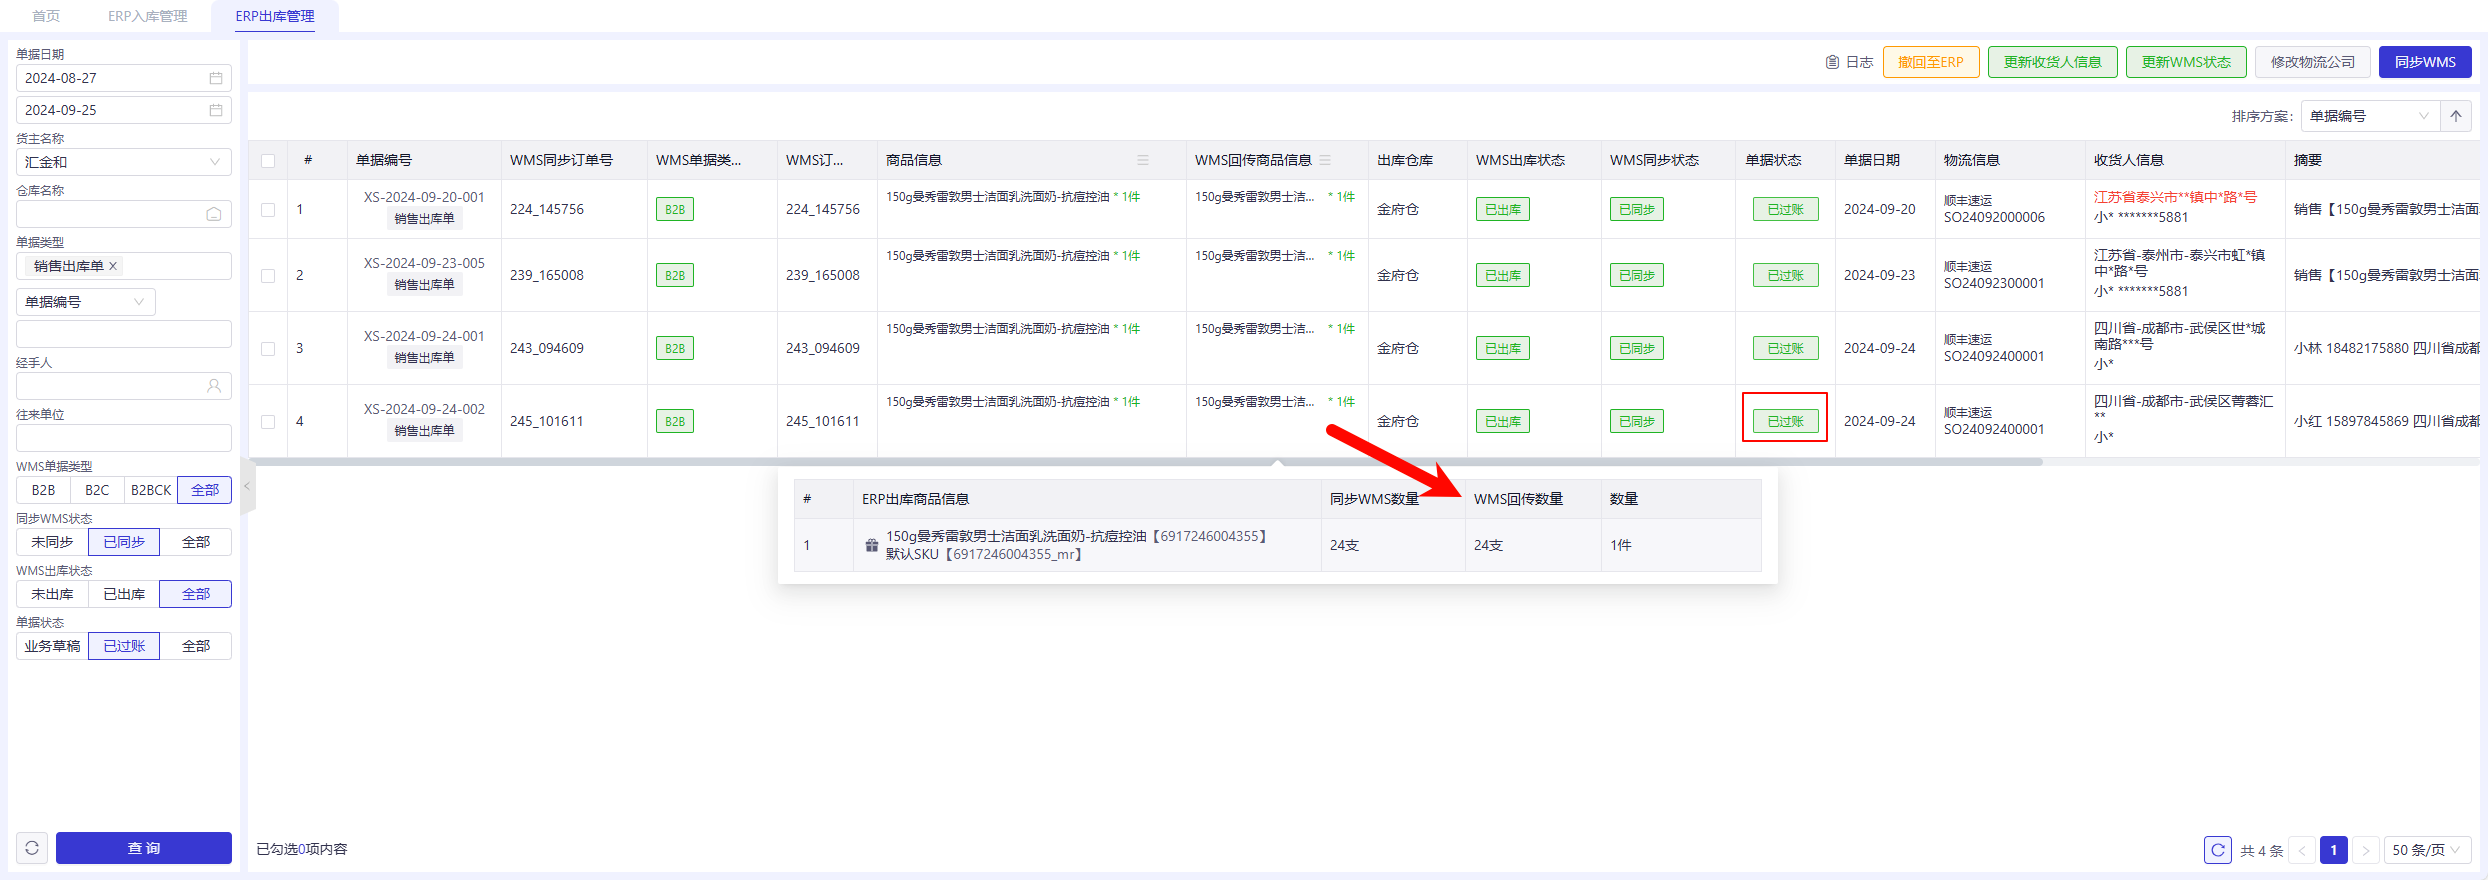The image size is (2488, 880).
Task: Click the reset refresh icon beside 查询
Action: [32, 848]
